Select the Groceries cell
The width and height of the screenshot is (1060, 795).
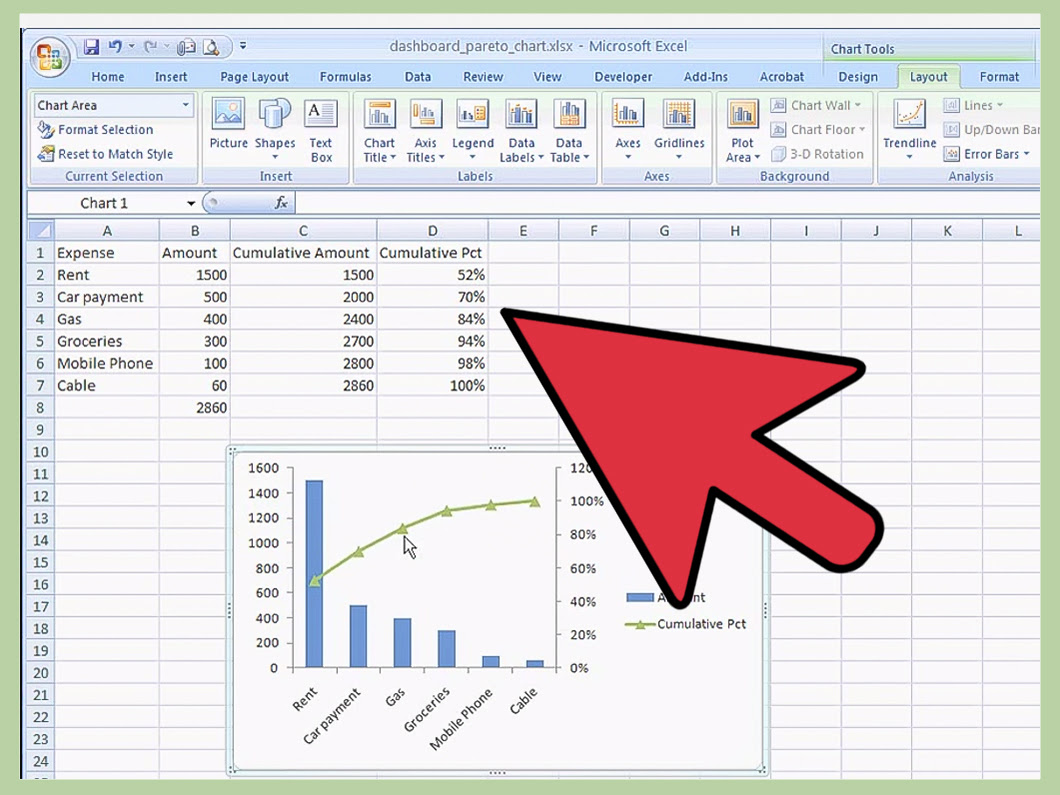pyautogui.click(x=107, y=341)
